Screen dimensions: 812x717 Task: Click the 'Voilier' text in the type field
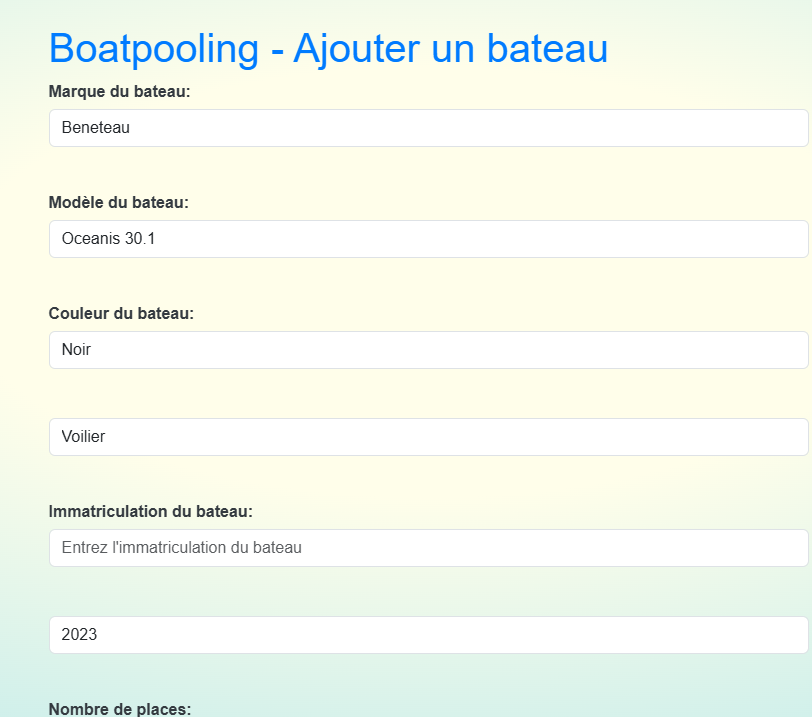tap(83, 436)
